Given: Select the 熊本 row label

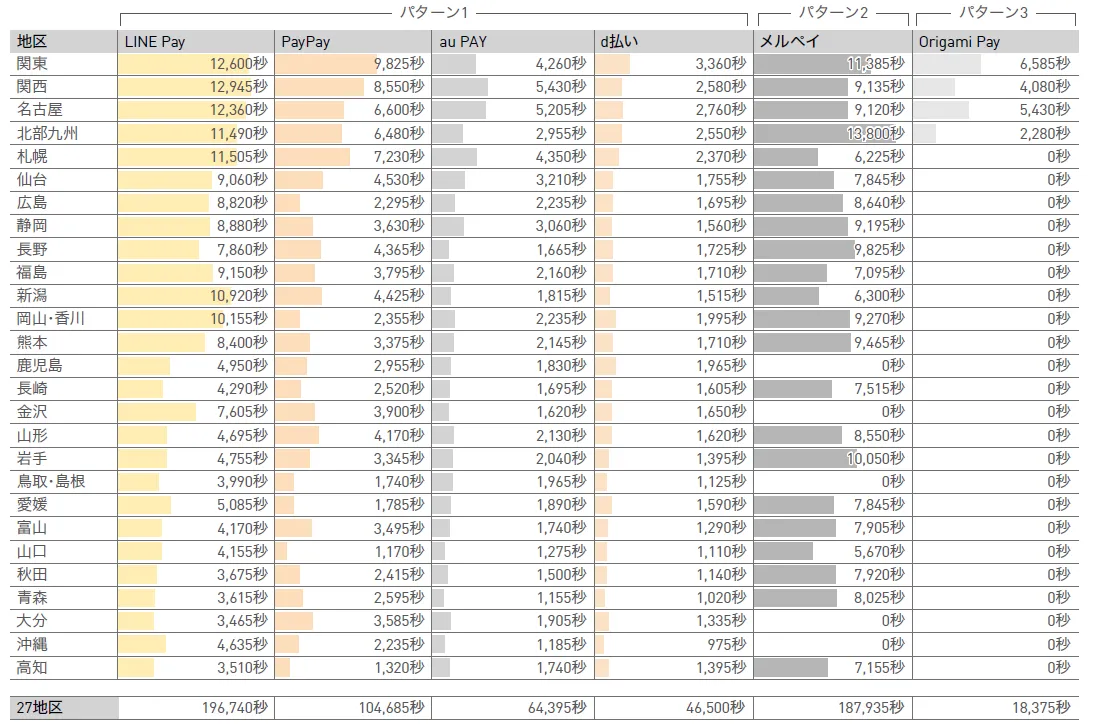Looking at the screenshot, I should [x=32, y=342].
